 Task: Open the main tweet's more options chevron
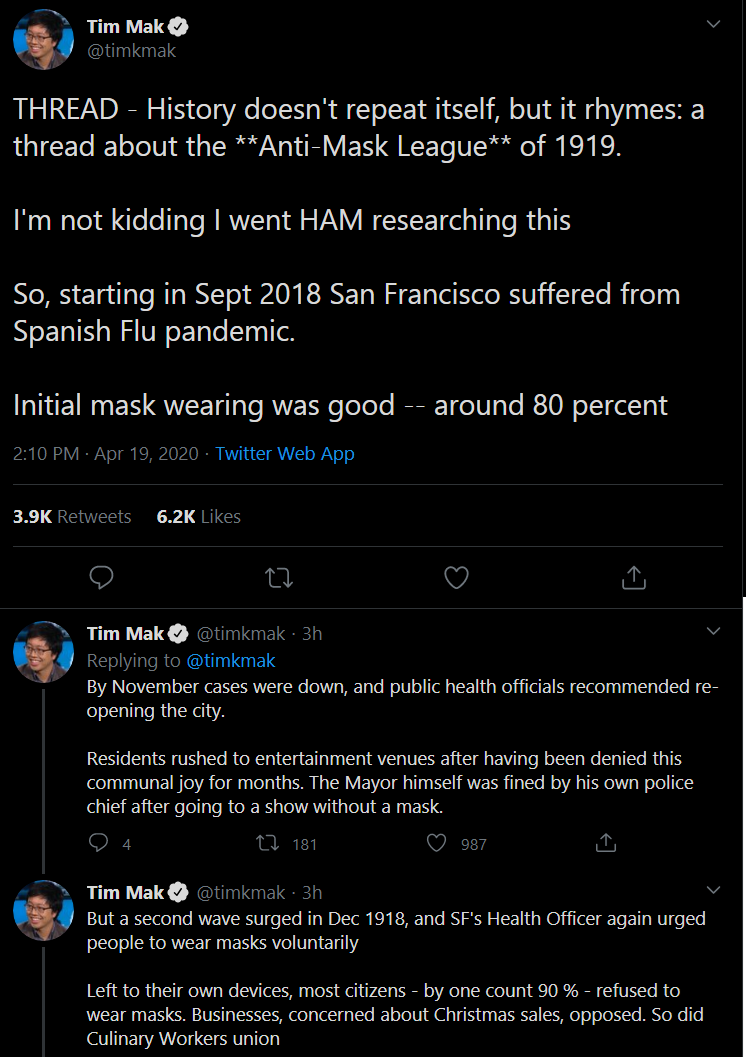[713, 24]
